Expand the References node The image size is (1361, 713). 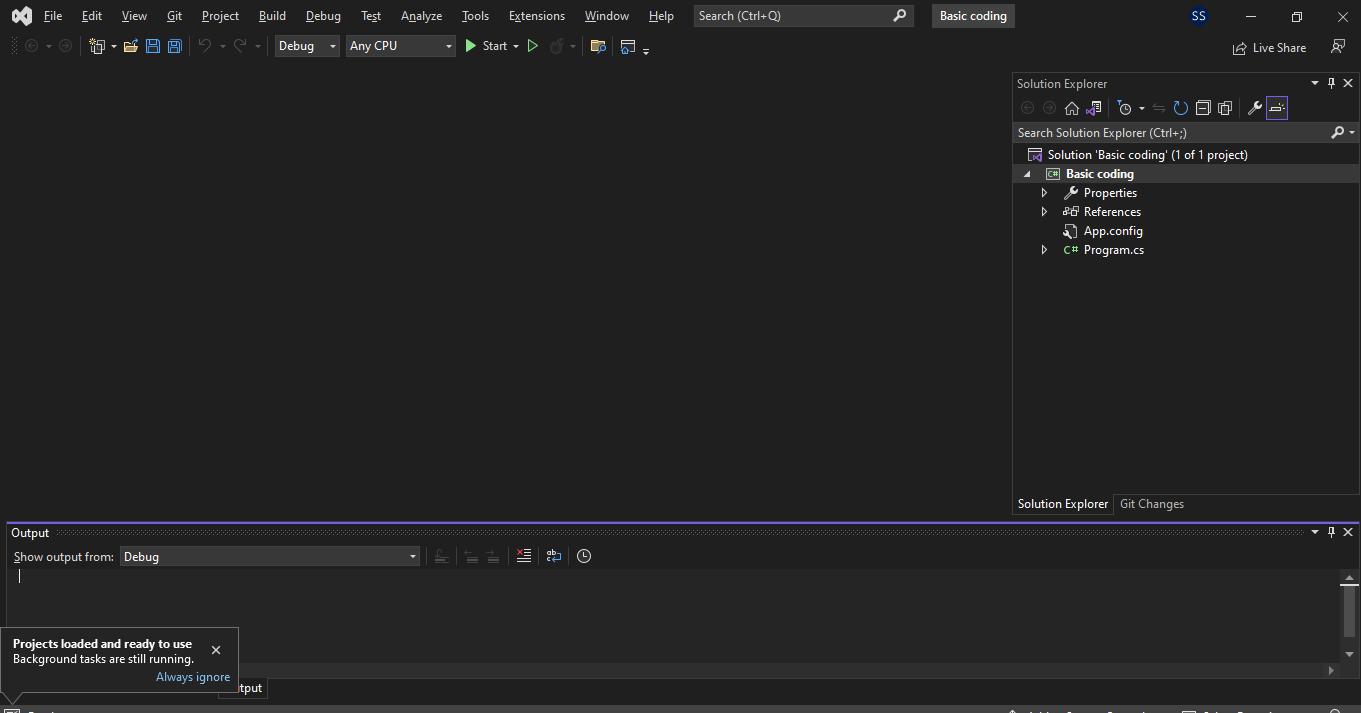(1044, 212)
